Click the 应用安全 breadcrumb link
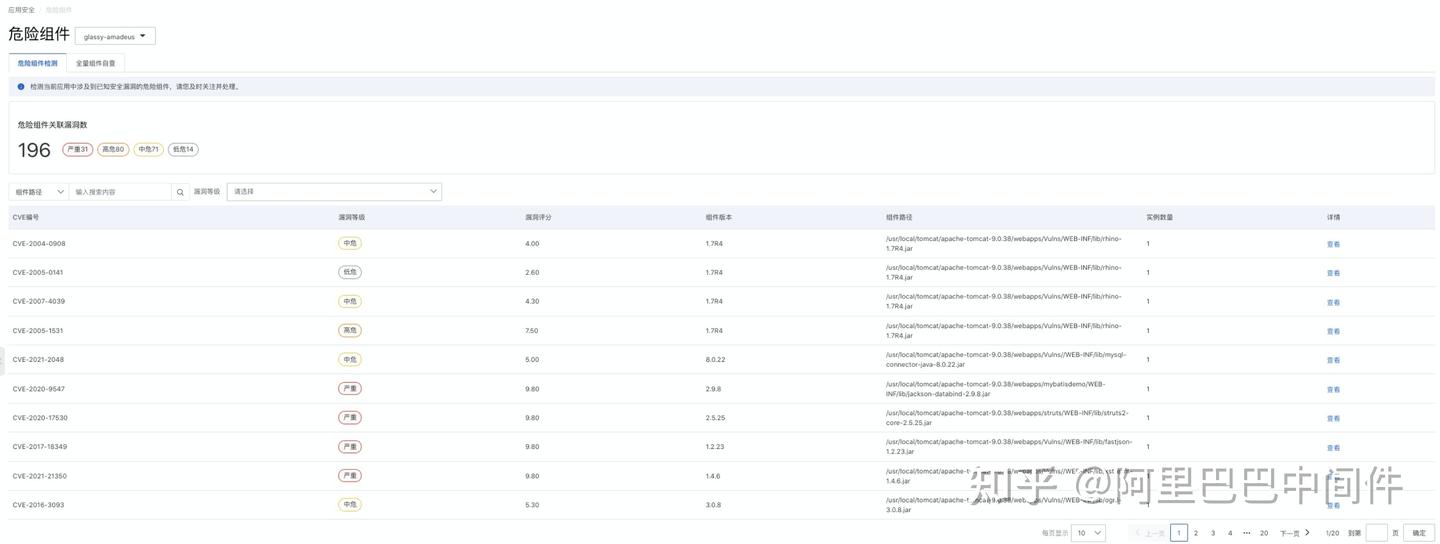The width and height of the screenshot is (1440, 544). tap(21, 10)
